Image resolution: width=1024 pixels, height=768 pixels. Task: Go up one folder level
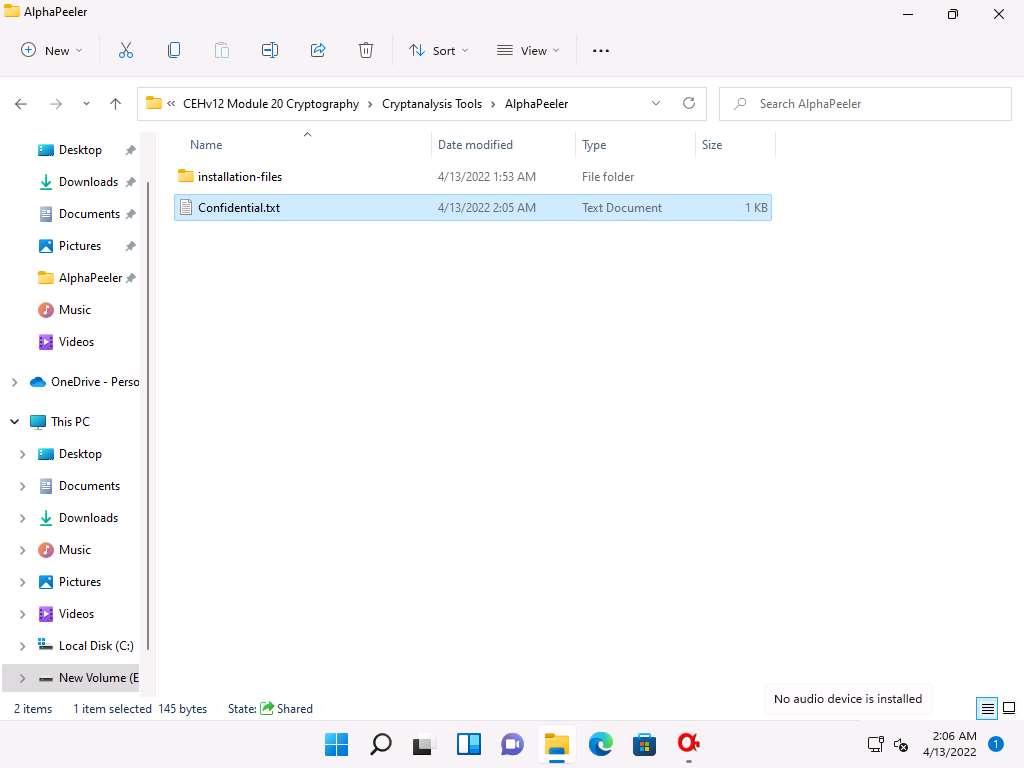pos(116,103)
